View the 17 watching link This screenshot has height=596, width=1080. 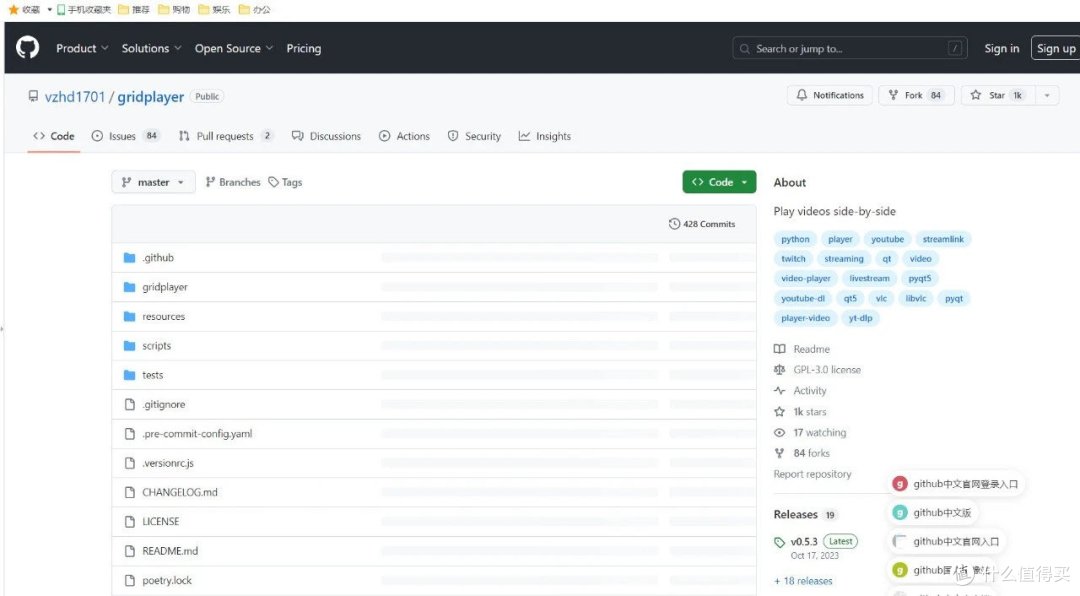point(810,433)
